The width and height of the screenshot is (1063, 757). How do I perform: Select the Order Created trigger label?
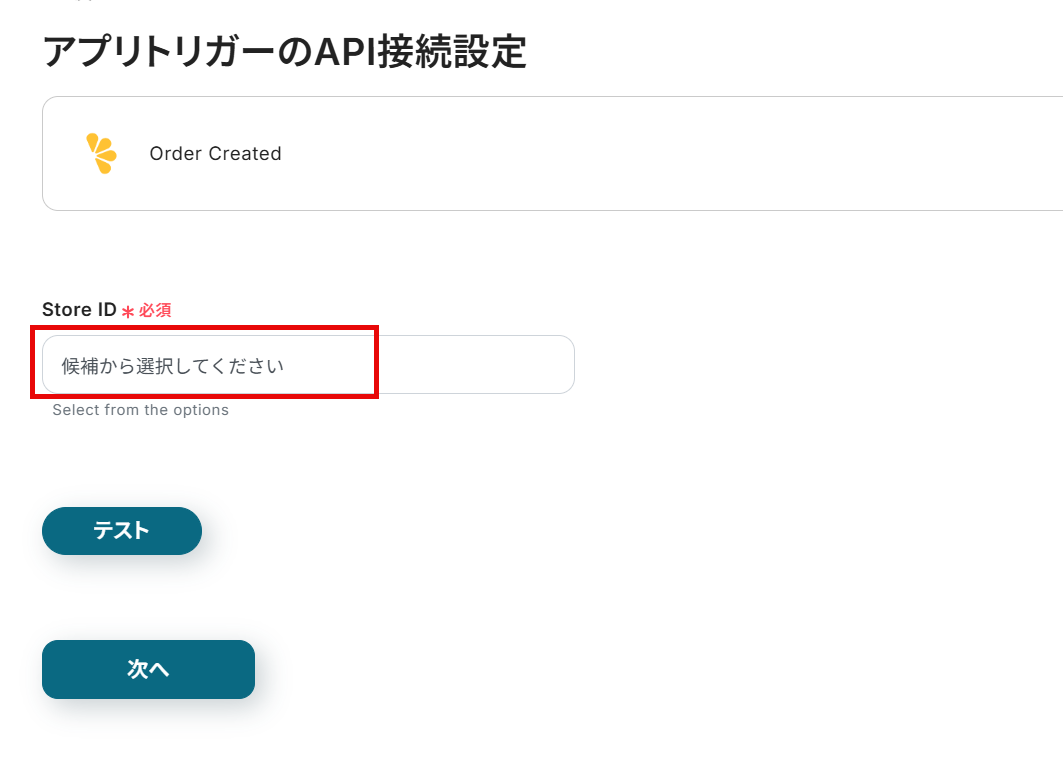pyautogui.click(x=215, y=154)
